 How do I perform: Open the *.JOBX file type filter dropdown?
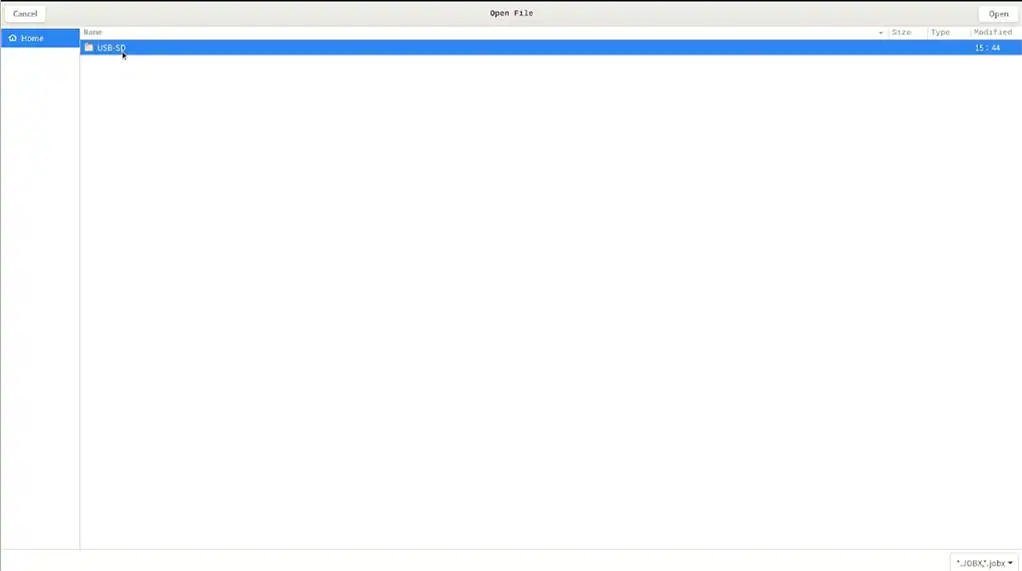[984, 563]
